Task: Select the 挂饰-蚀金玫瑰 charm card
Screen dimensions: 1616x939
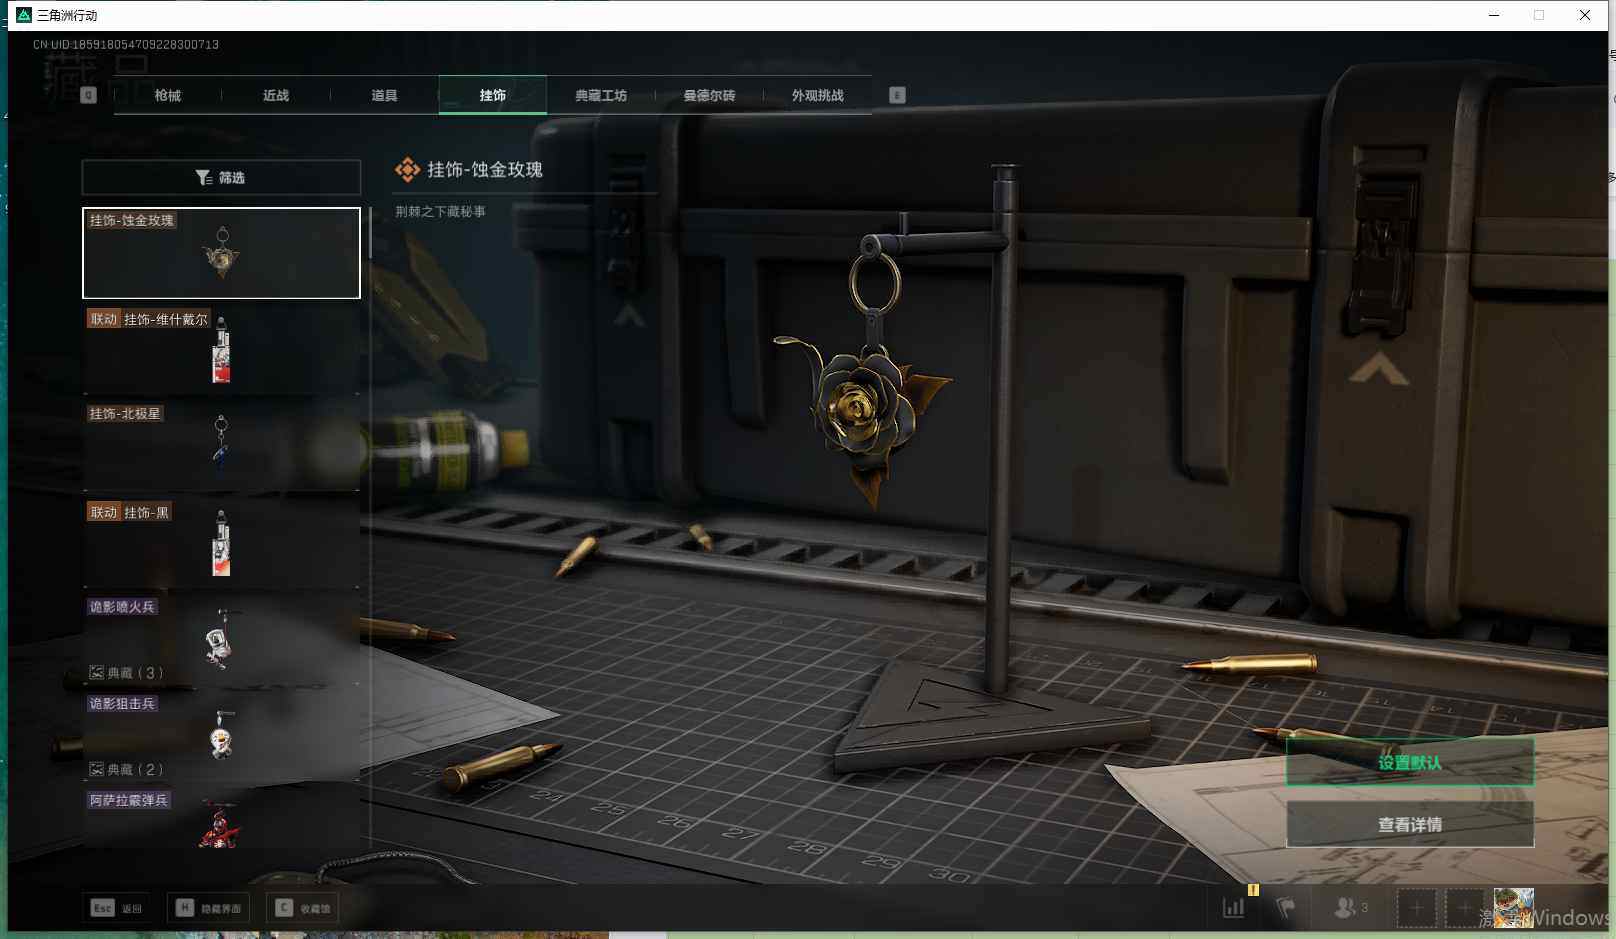Action: click(x=221, y=253)
